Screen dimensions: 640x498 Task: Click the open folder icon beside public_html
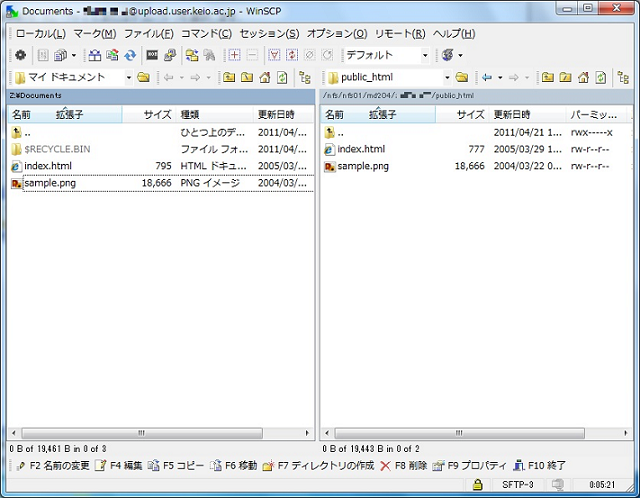[462, 77]
